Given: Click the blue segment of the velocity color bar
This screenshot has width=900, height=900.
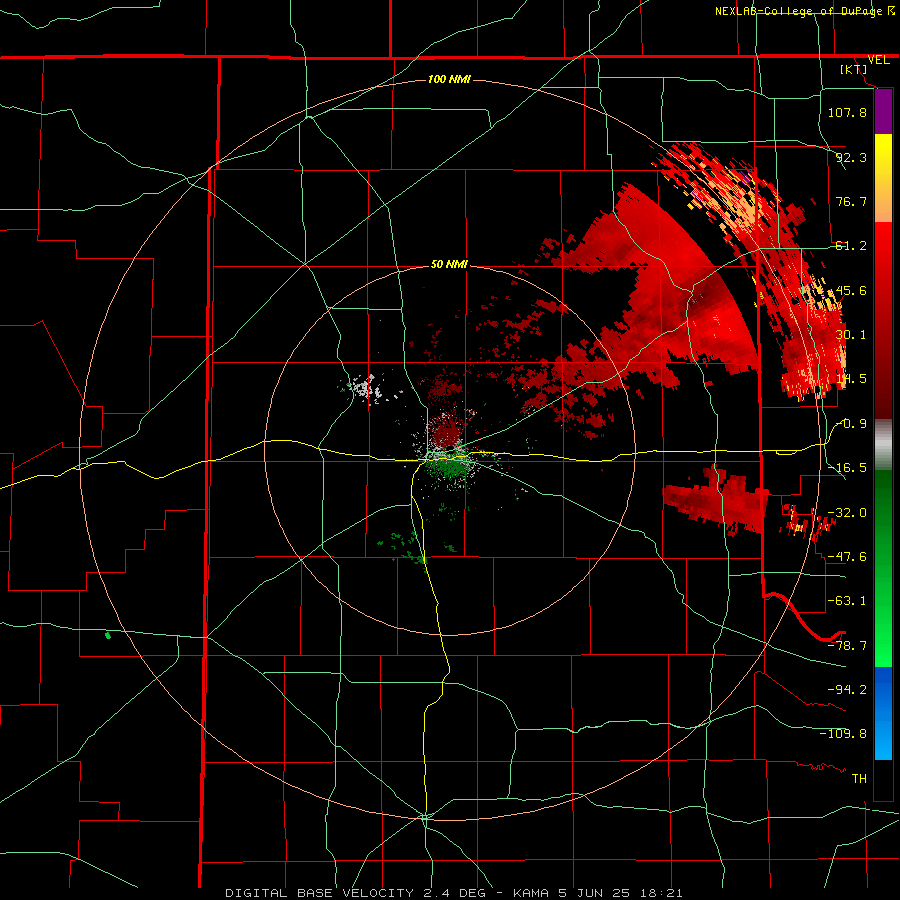Looking at the screenshot, I should point(883,713).
